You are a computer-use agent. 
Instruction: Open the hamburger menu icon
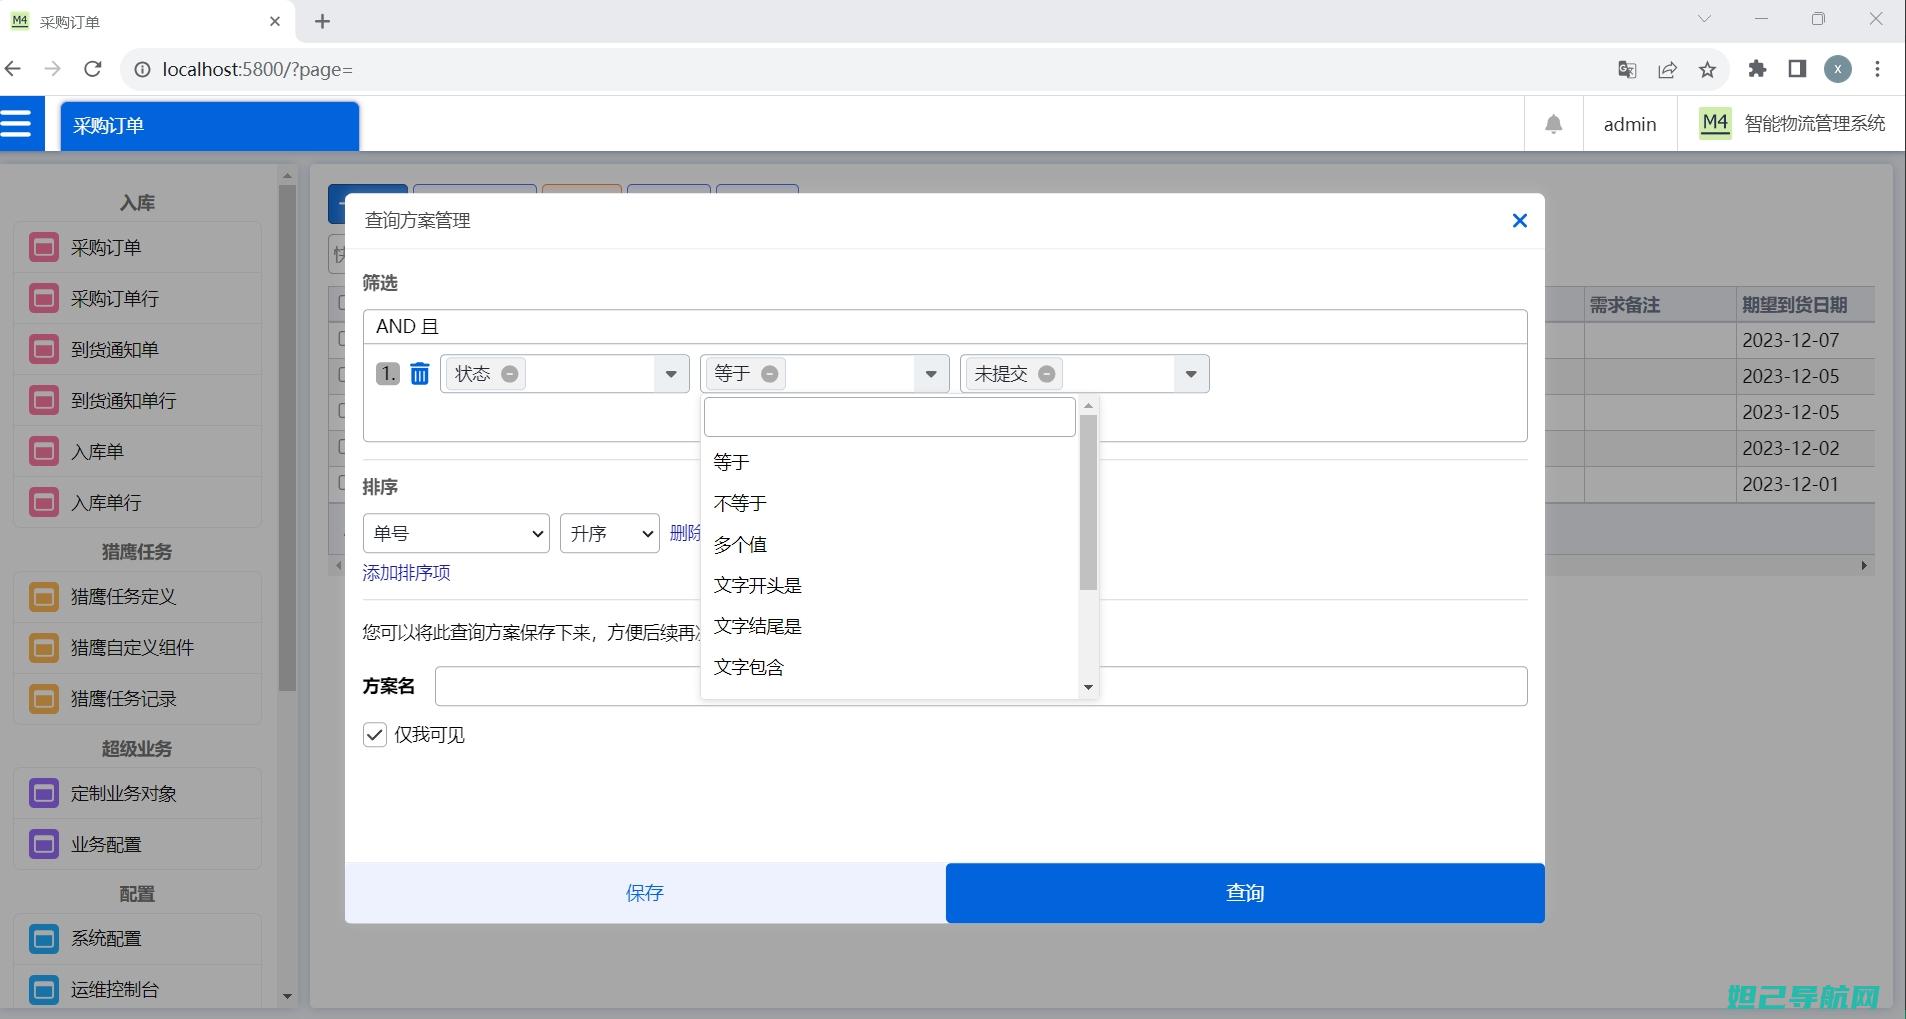(16, 124)
